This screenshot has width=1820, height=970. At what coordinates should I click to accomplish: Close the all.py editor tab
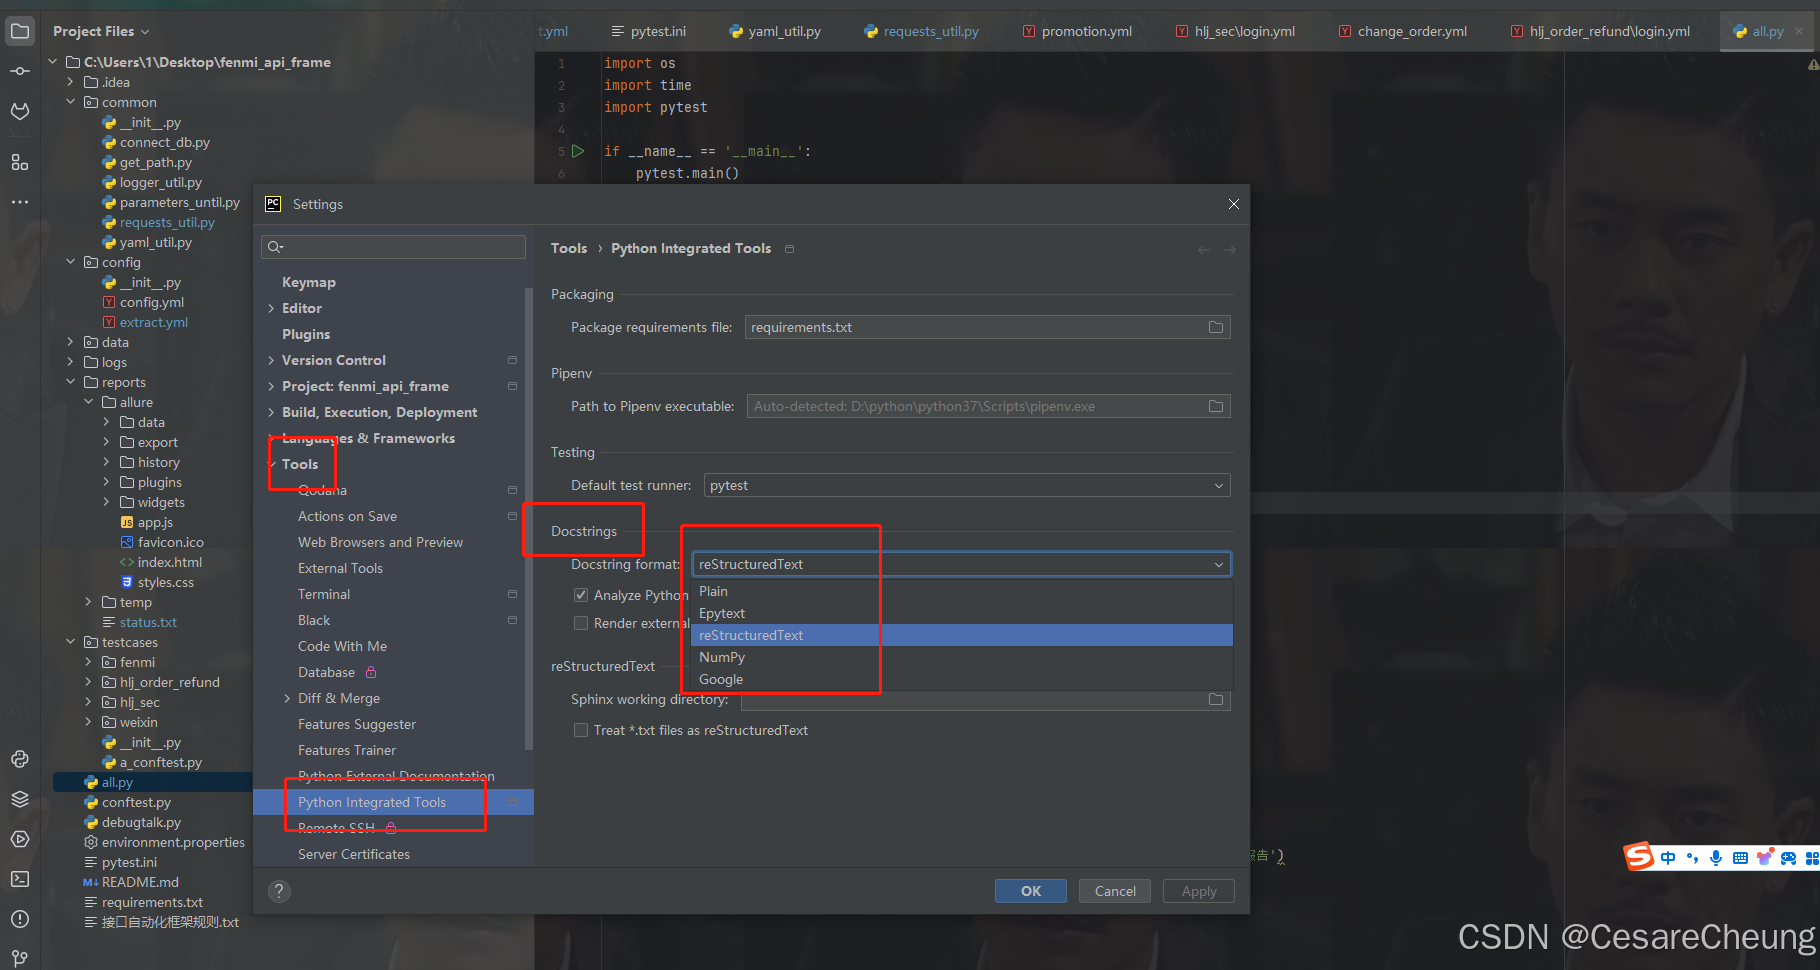click(1799, 31)
